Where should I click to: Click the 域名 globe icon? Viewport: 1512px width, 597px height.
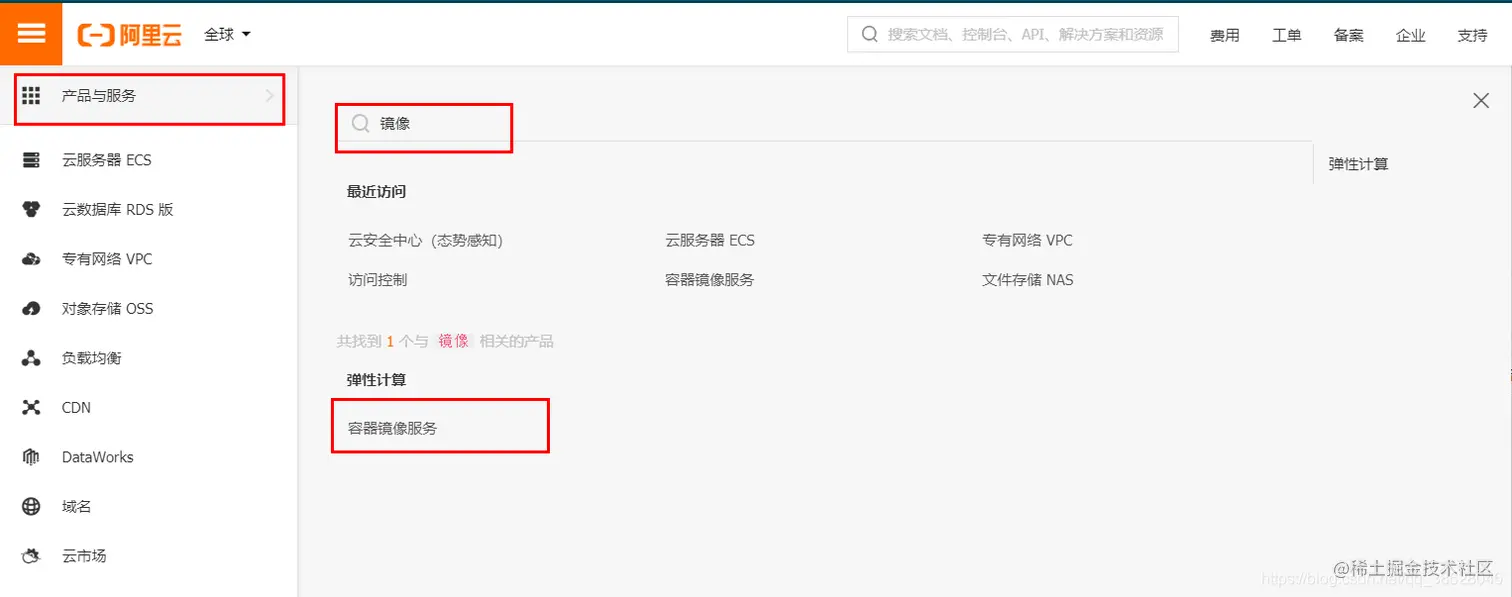coord(31,507)
